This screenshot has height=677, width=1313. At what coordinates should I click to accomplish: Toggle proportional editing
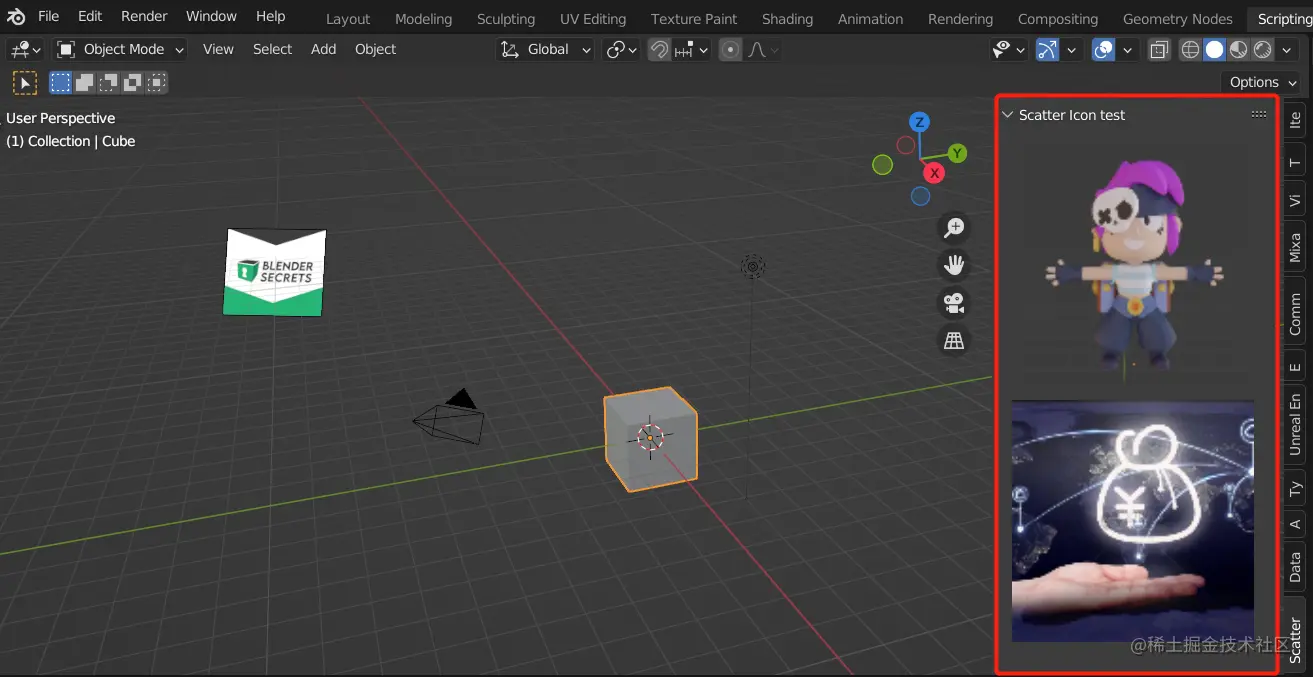tap(731, 49)
